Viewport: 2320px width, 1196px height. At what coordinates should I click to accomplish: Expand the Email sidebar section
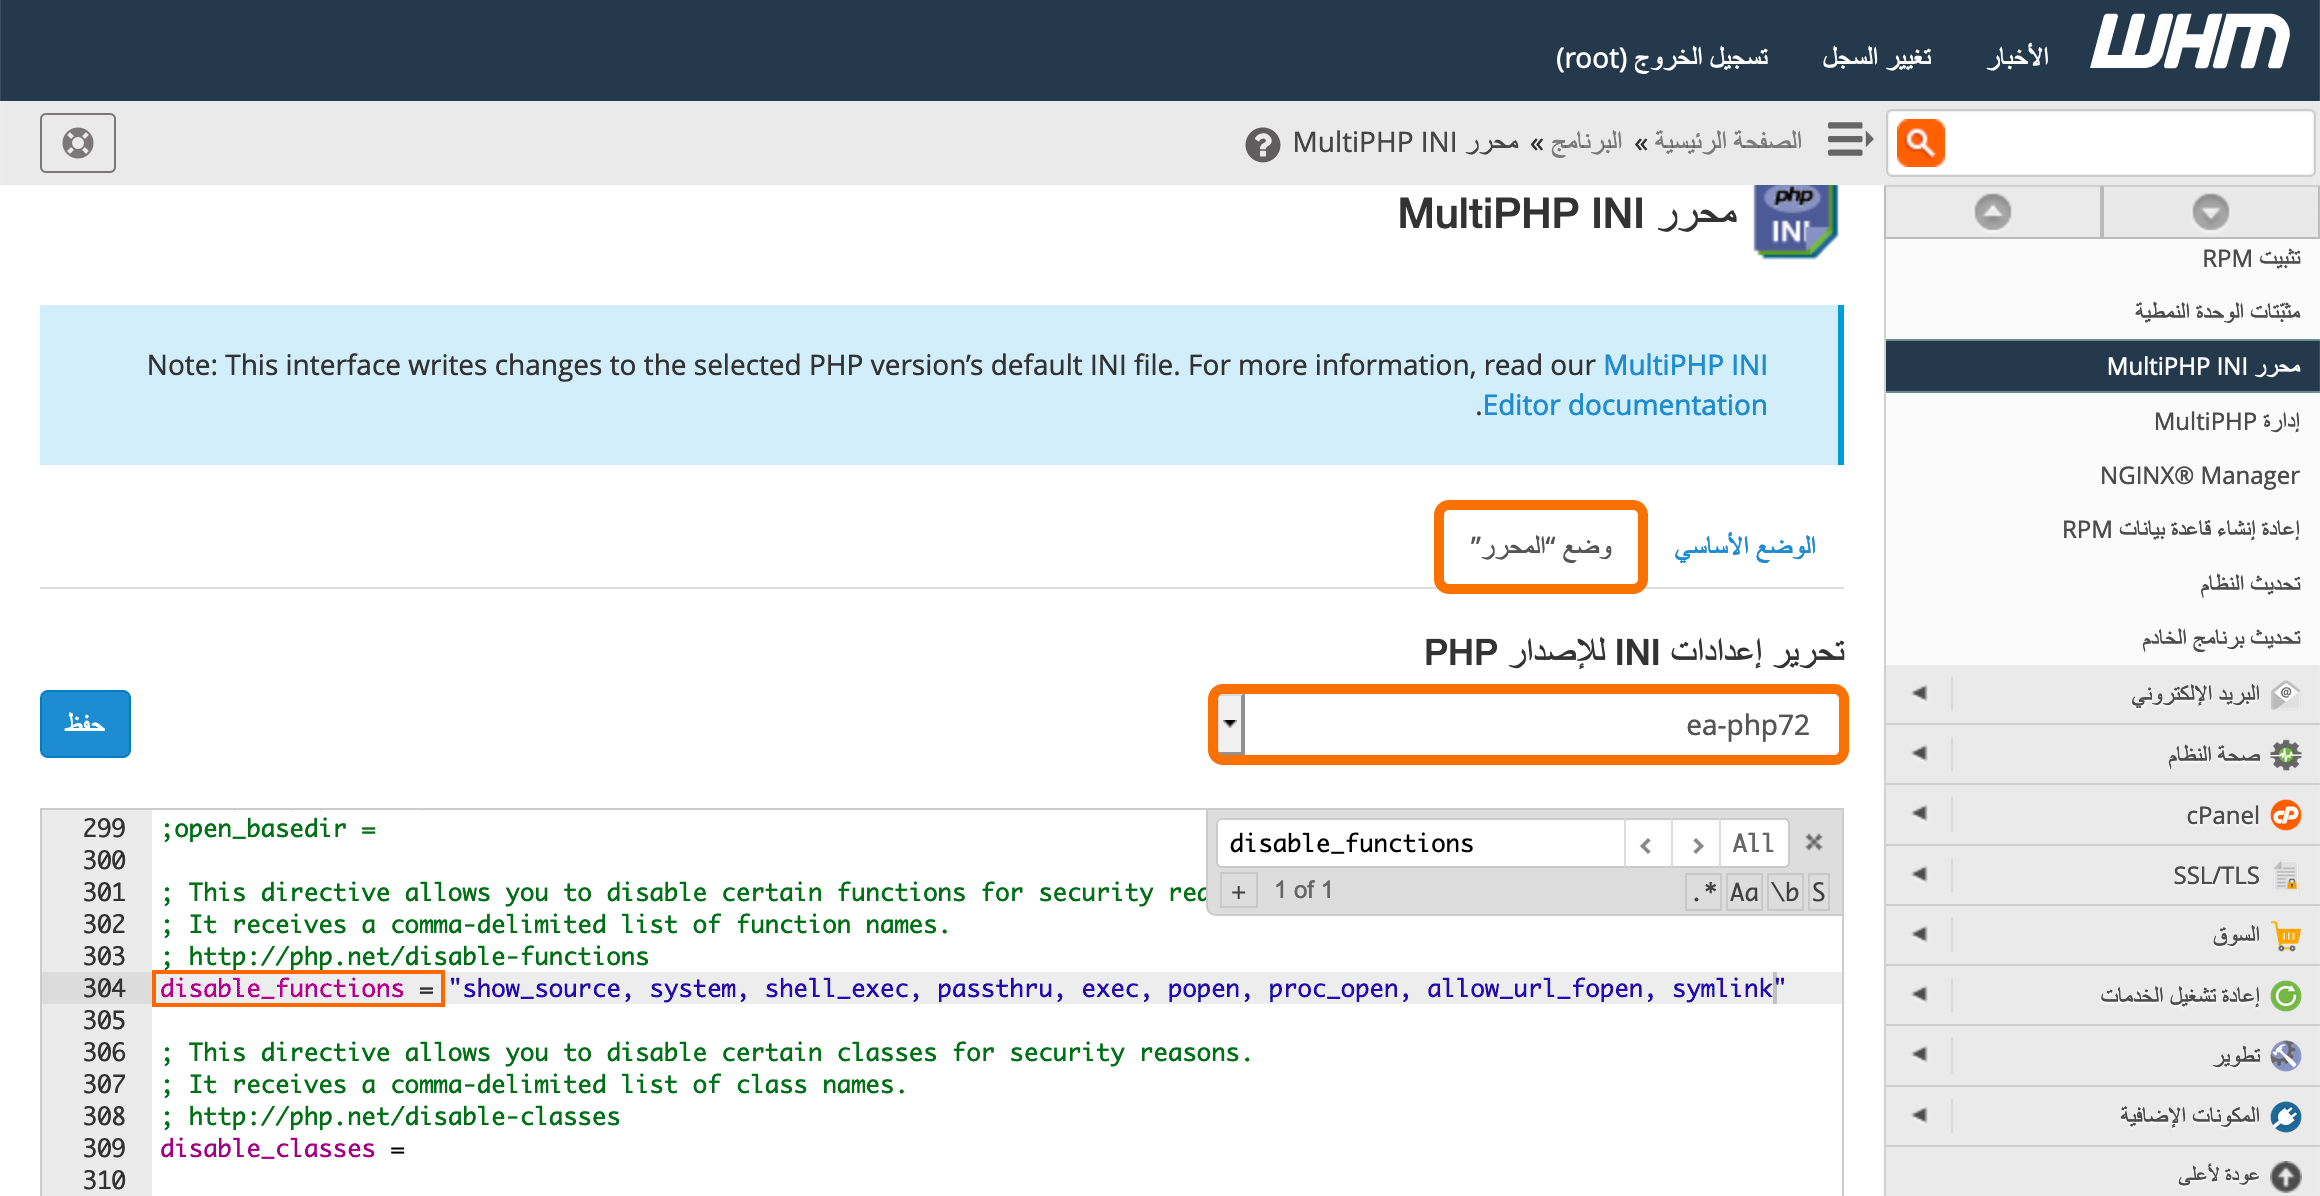pos(1919,693)
